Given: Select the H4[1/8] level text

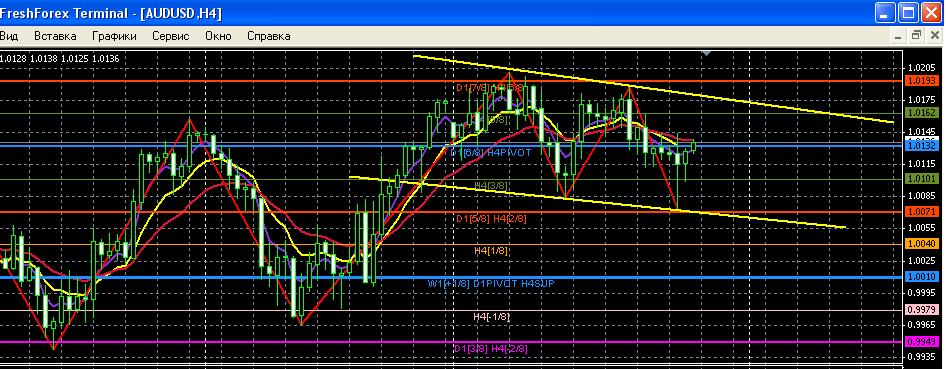Looking at the screenshot, I should [x=490, y=251].
